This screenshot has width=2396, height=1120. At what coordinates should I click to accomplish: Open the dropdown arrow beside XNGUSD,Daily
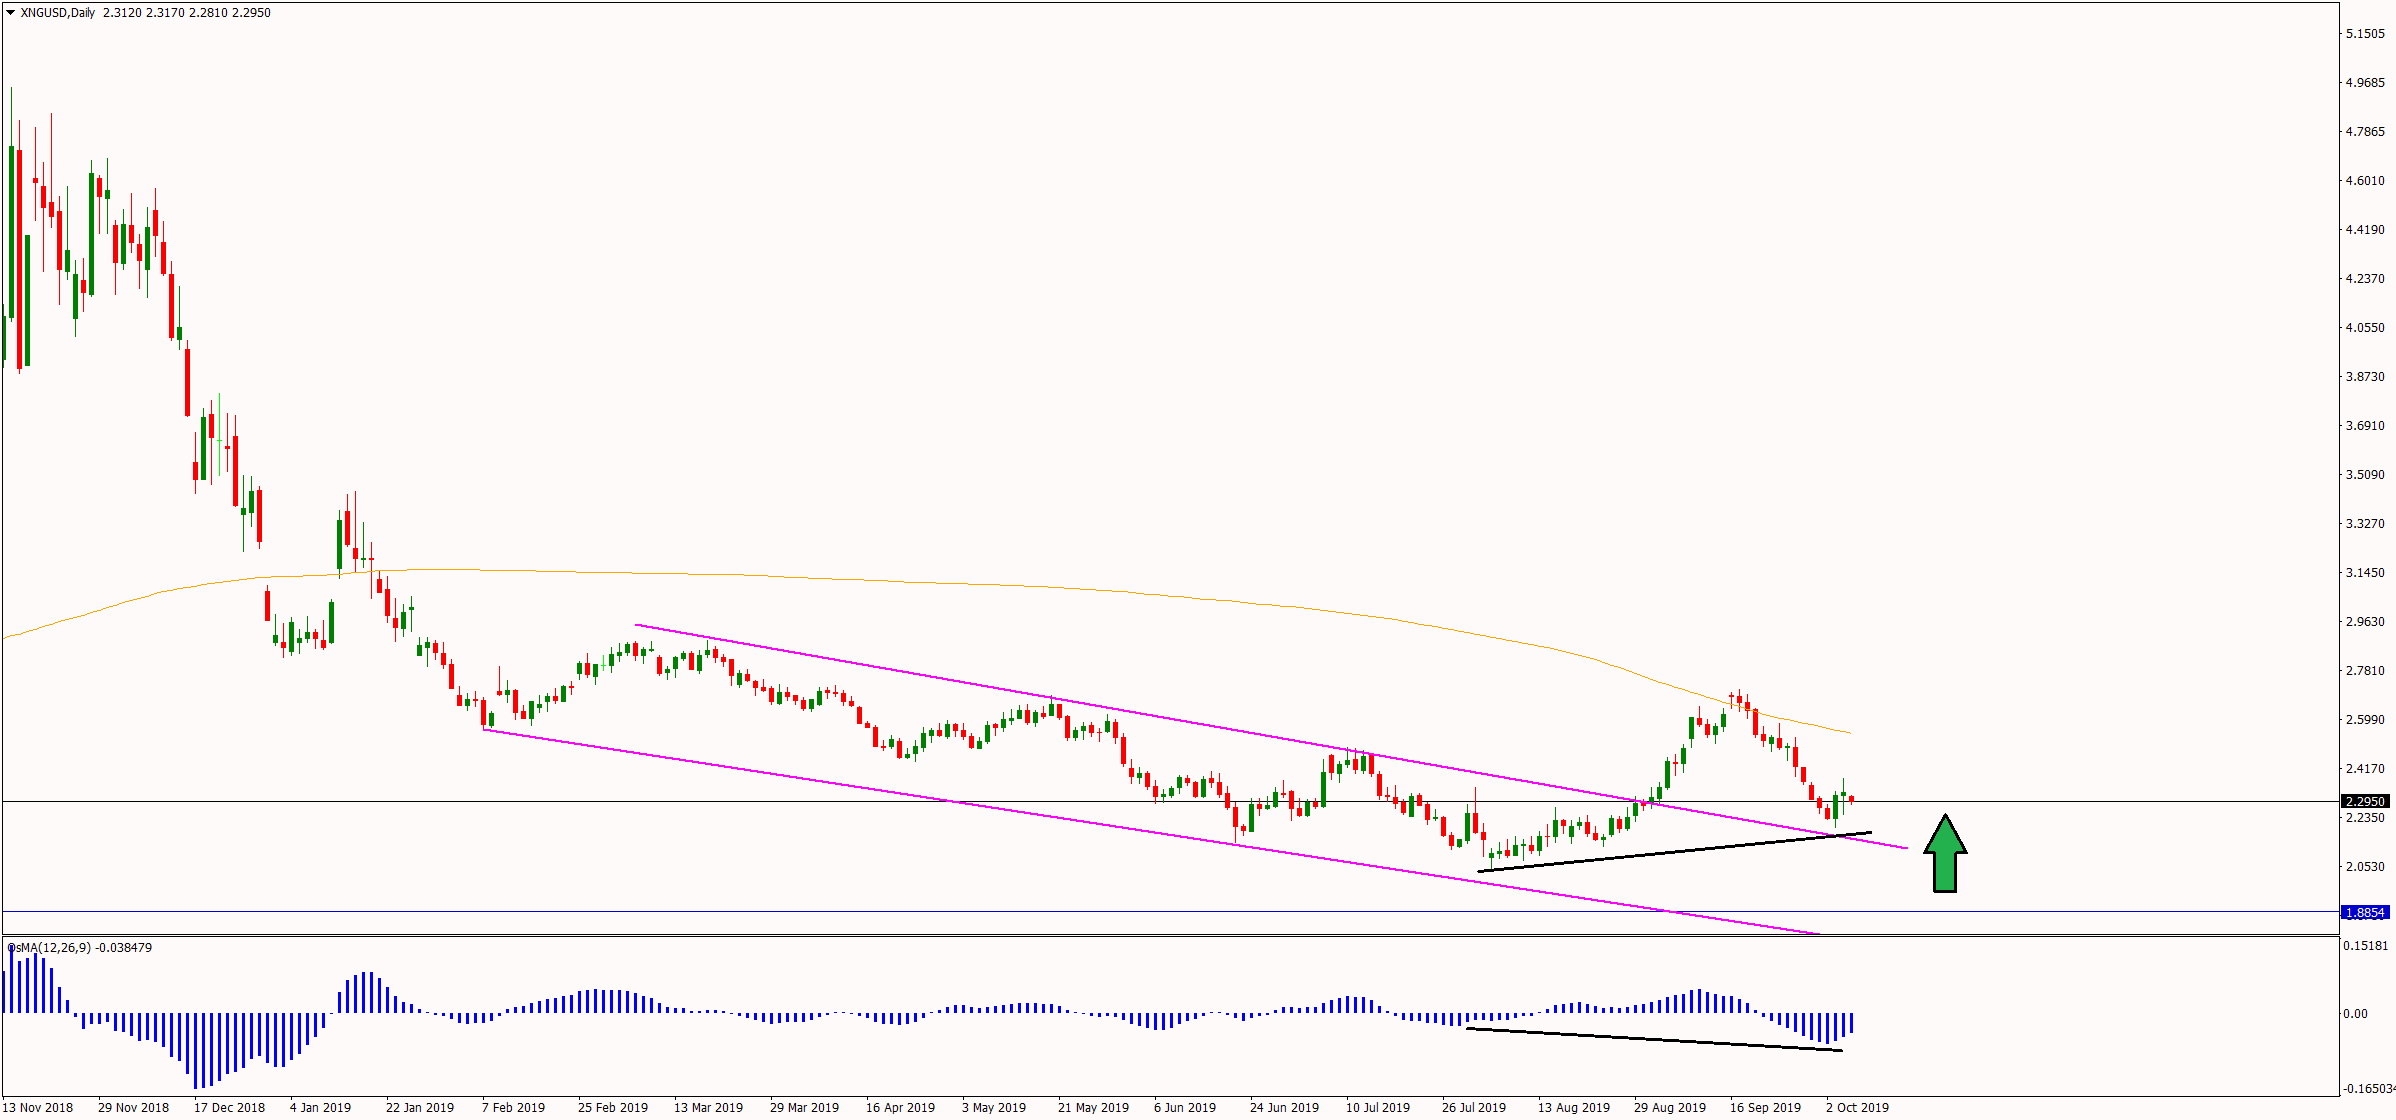[x=10, y=13]
